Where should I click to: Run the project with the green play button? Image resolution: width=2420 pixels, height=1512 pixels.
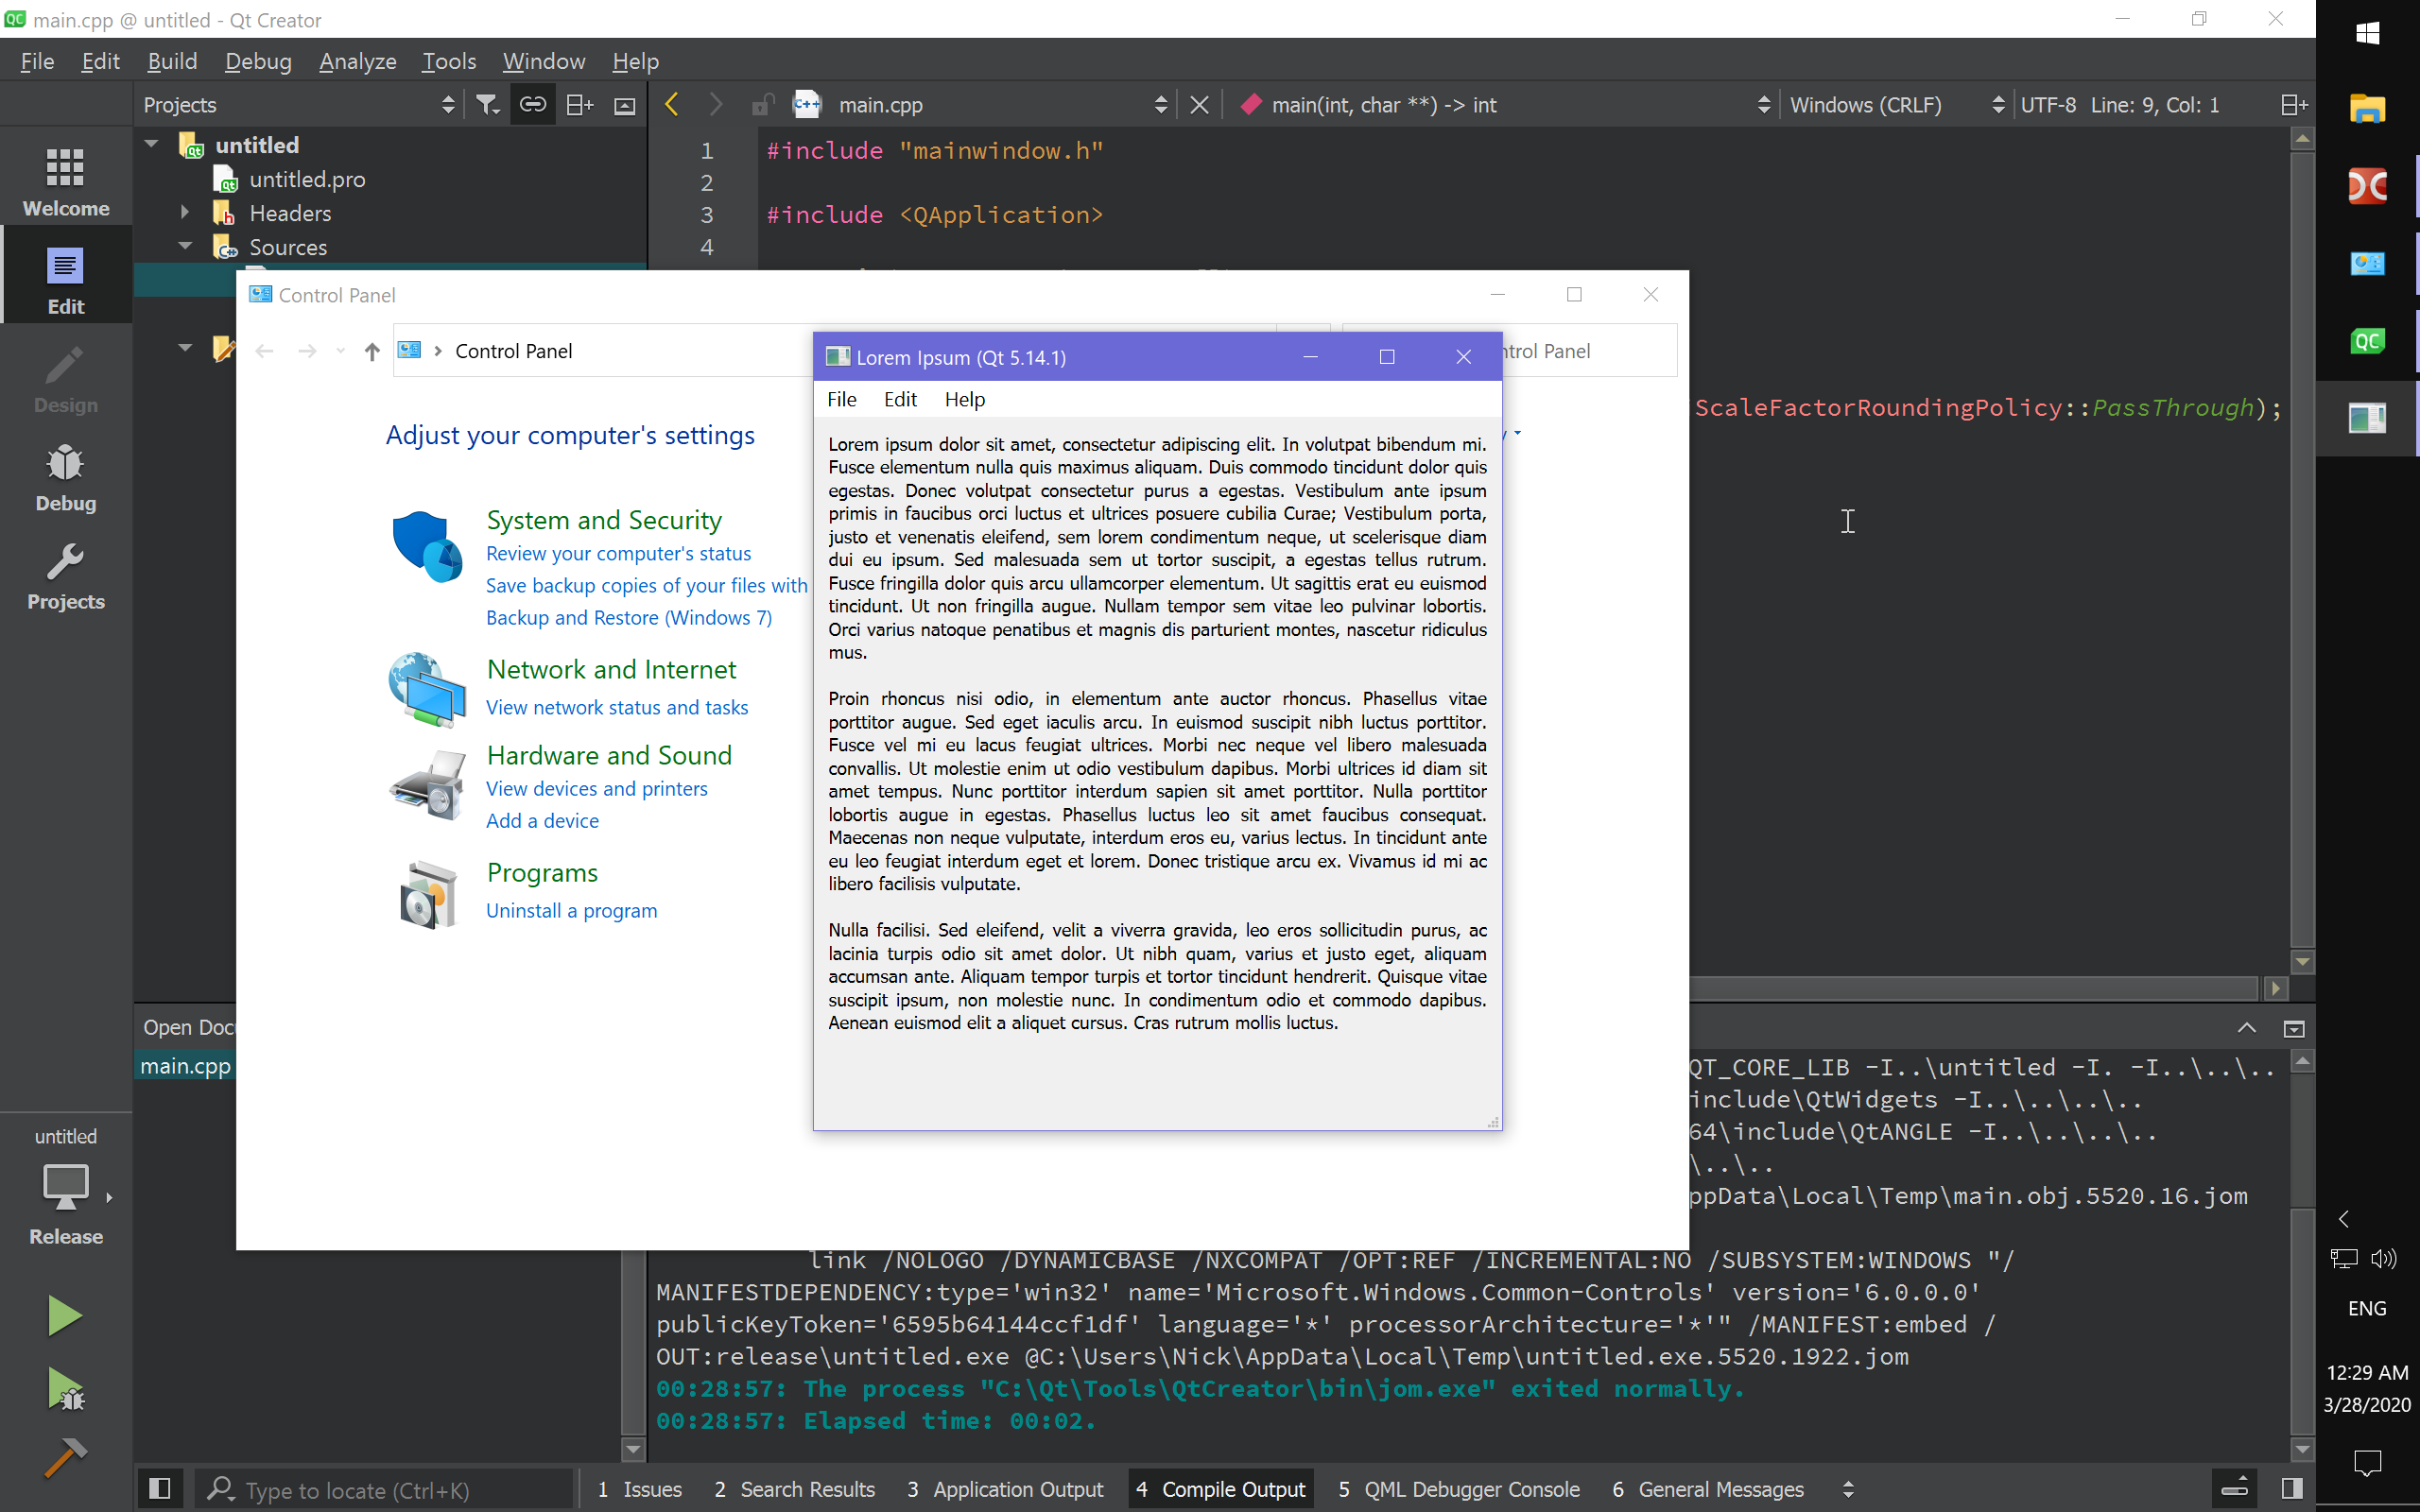click(x=65, y=1315)
